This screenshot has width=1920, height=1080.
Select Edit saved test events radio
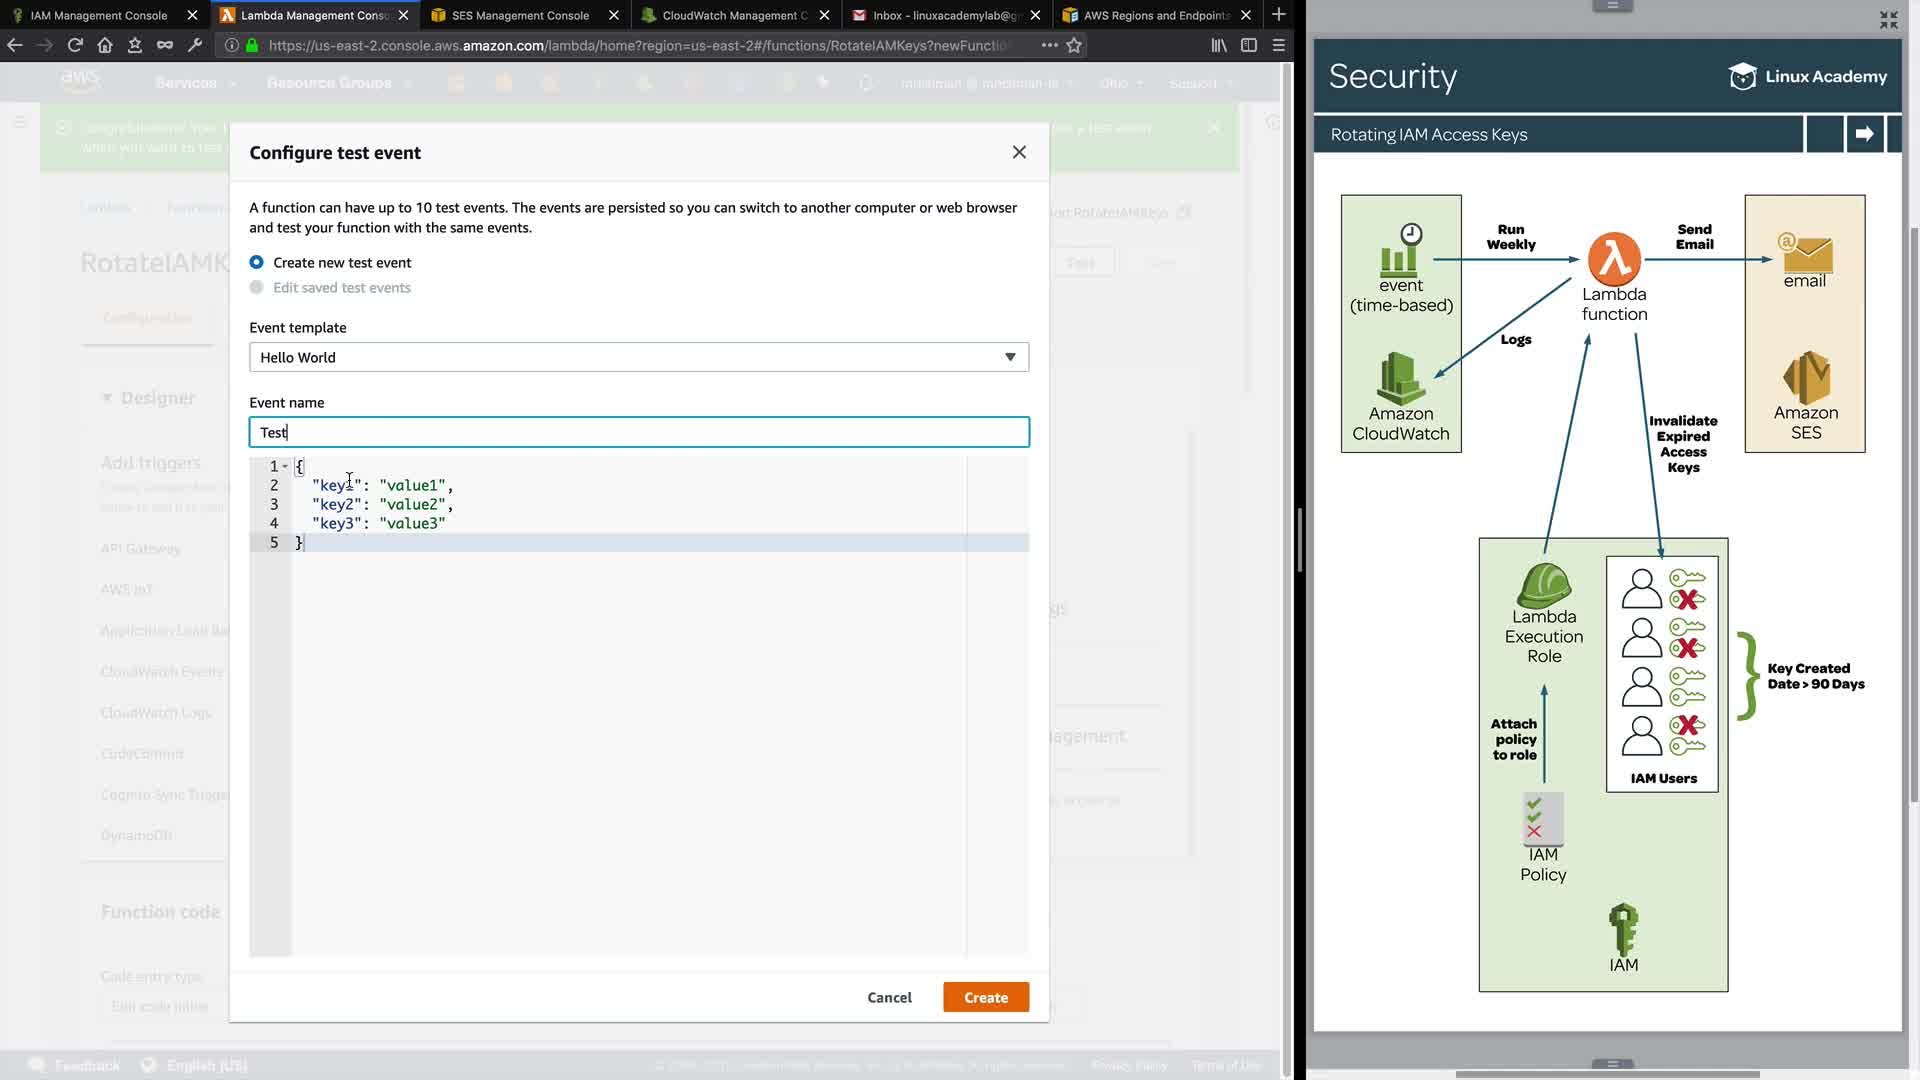(x=257, y=288)
